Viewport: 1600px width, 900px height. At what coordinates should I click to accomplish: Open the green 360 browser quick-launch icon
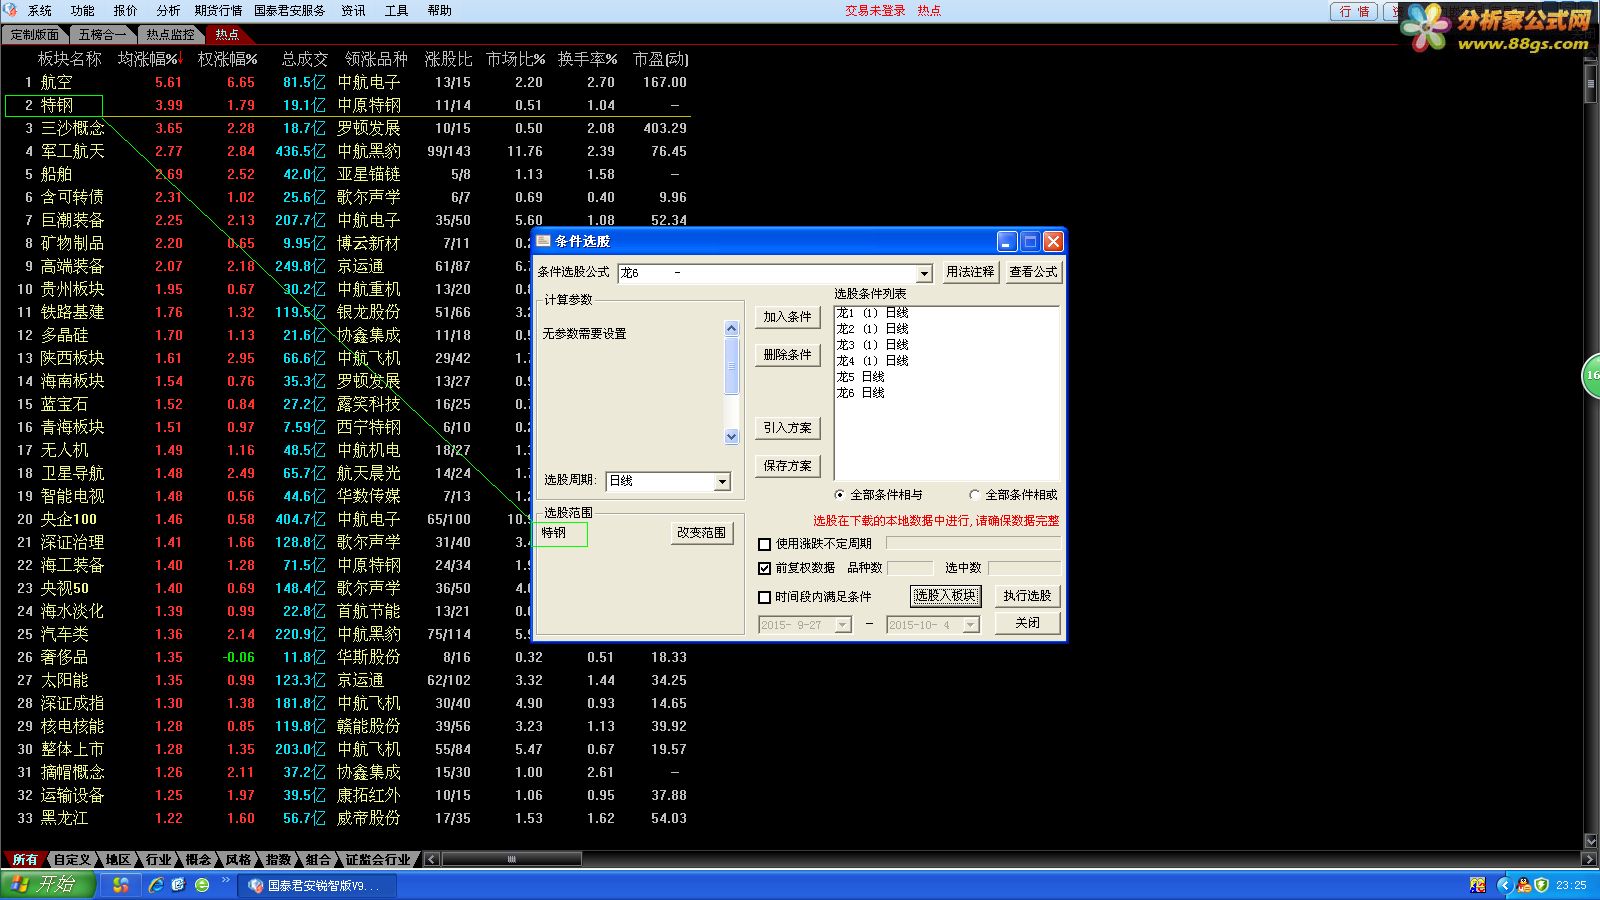click(x=202, y=885)
